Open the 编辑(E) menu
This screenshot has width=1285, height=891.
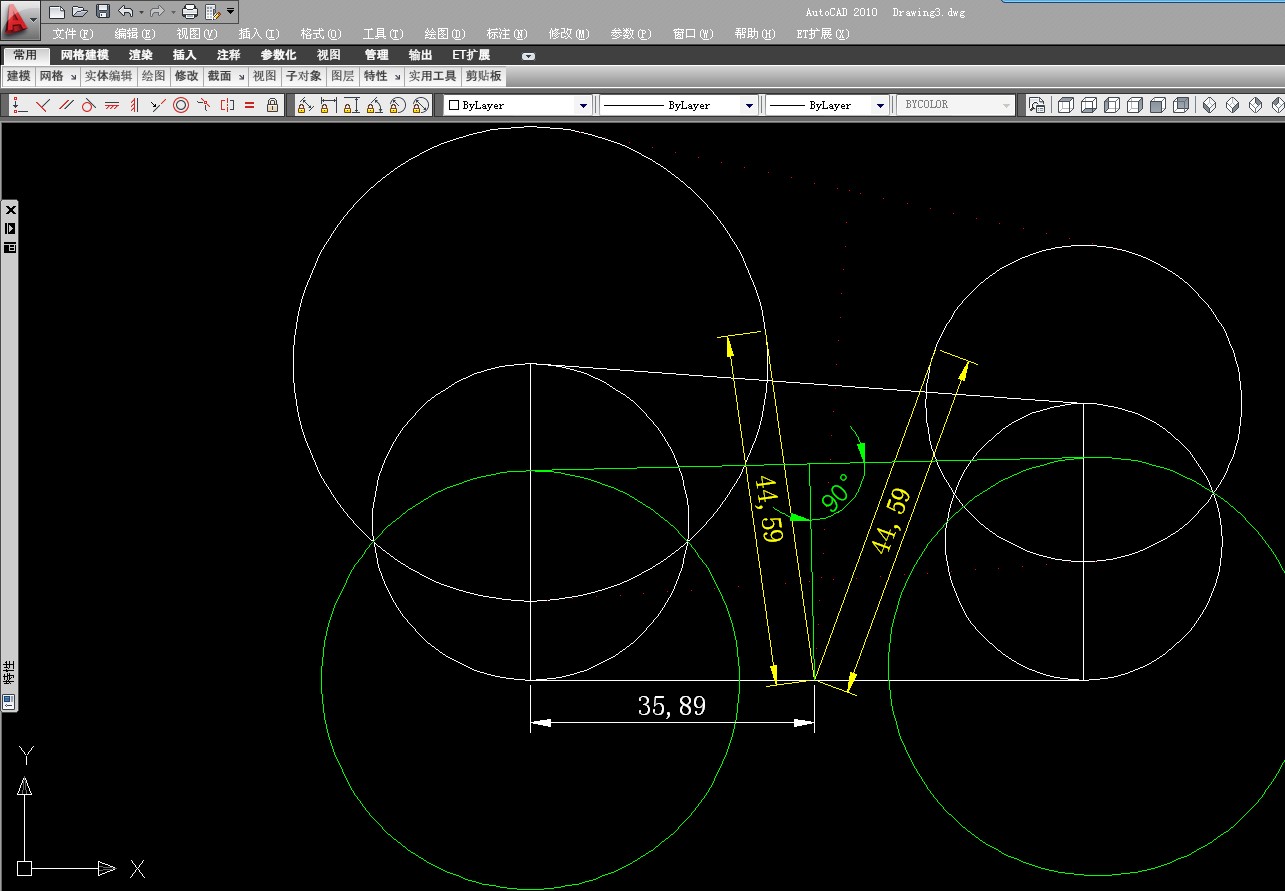(135, 34)
